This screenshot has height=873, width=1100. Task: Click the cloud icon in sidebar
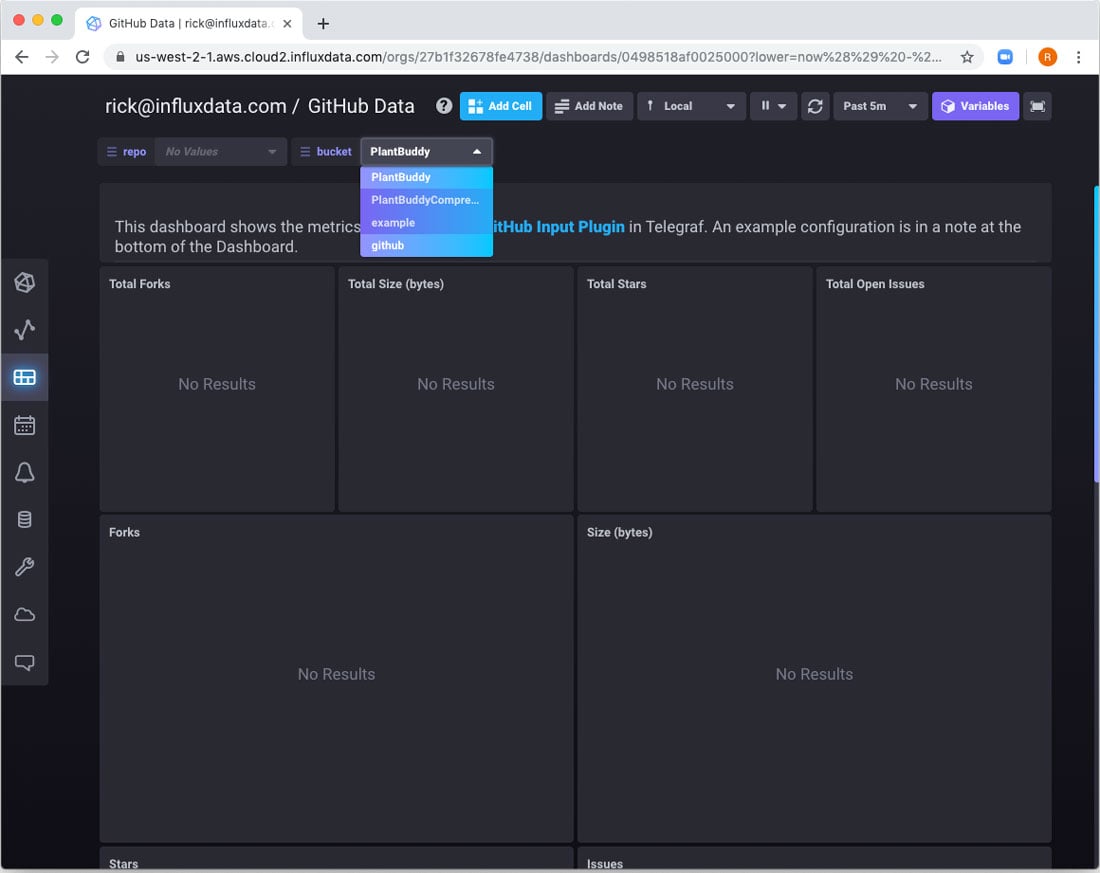pos(25,615)
